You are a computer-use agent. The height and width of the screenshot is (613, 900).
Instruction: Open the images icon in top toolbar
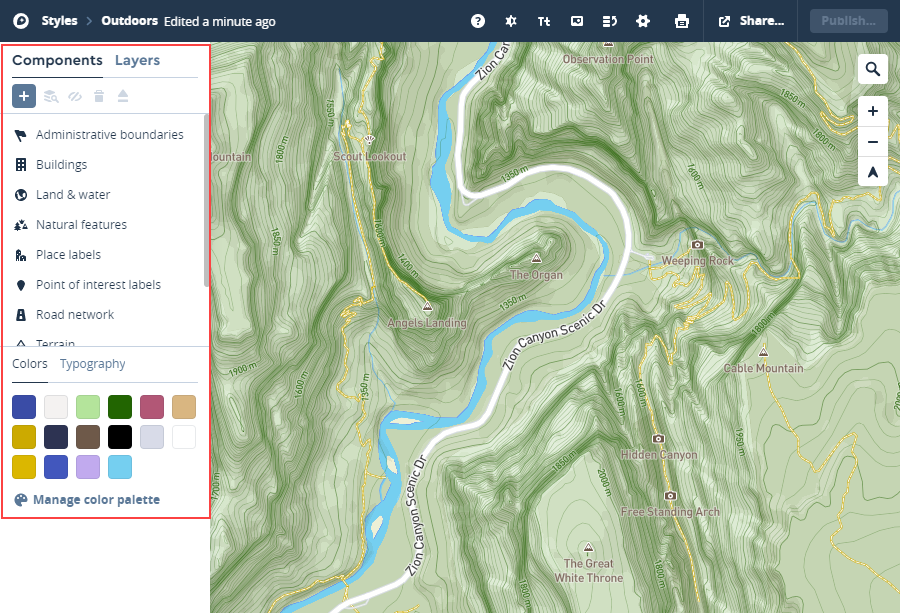[x=577, y=21]
